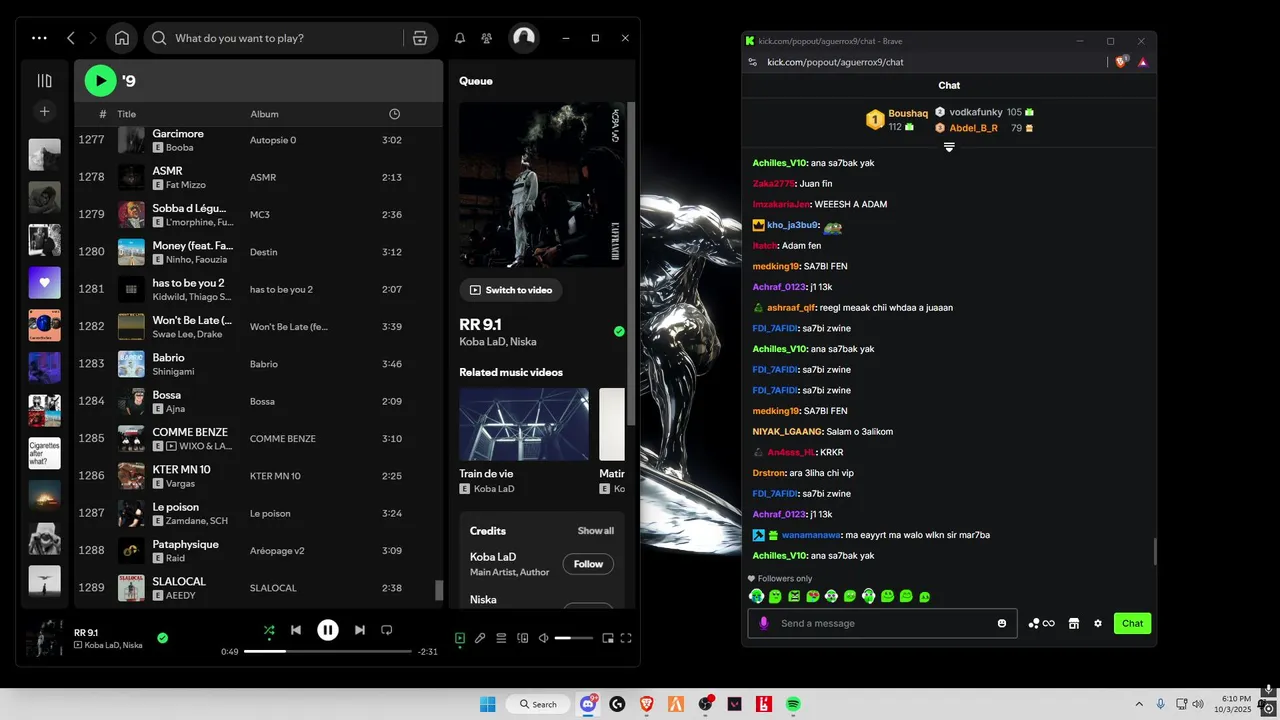Skip to previous track

[x=296, y=630]
